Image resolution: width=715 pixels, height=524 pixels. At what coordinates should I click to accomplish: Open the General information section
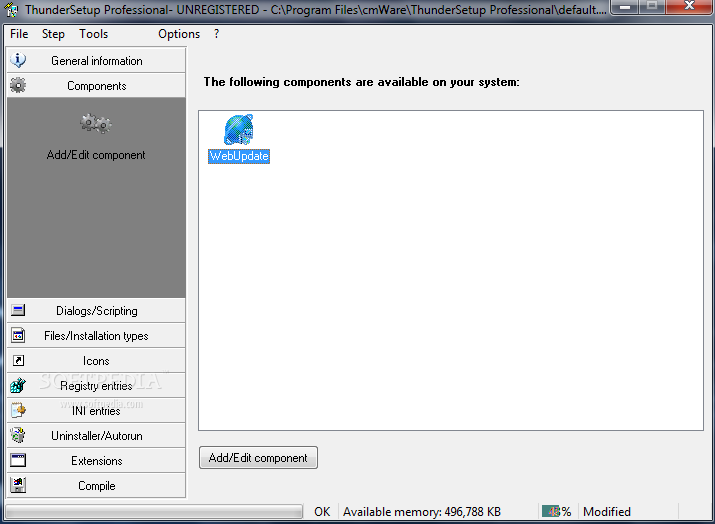(96, 60)
